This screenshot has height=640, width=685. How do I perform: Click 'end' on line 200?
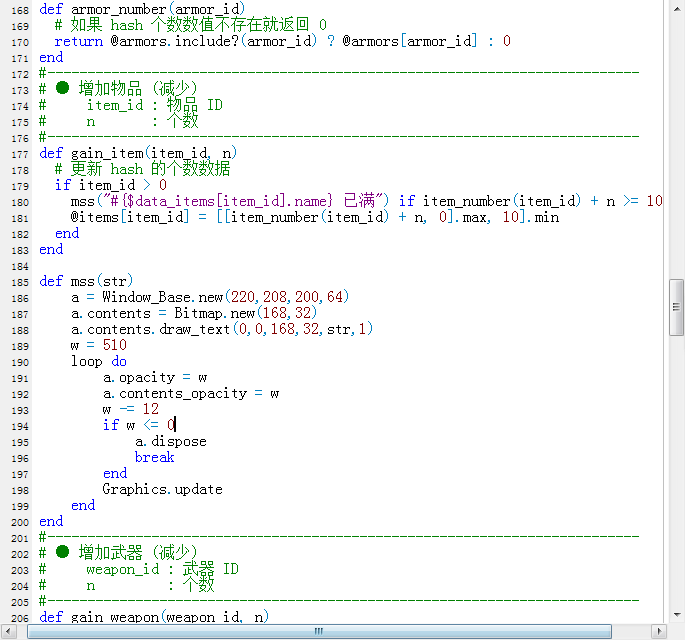(x=51, y=522)
